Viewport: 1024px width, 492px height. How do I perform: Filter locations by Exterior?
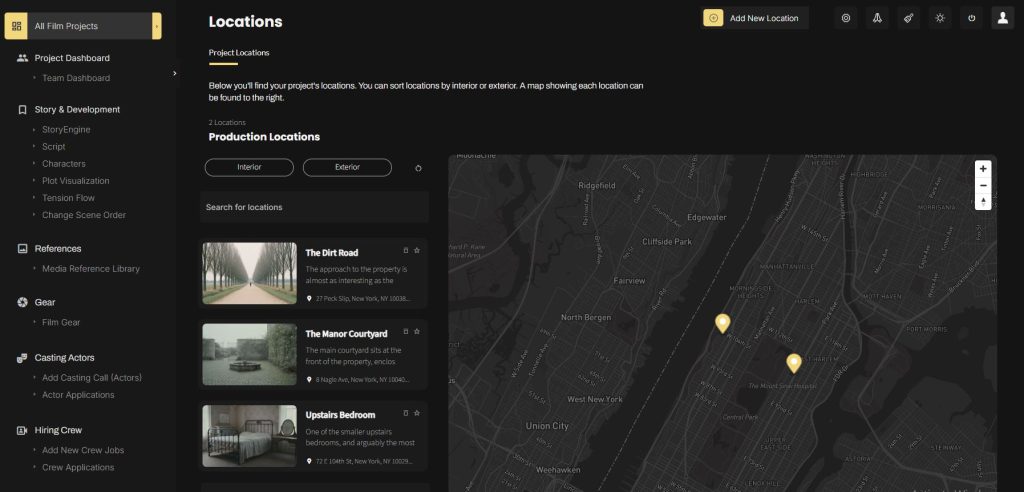tap(347, 167)
